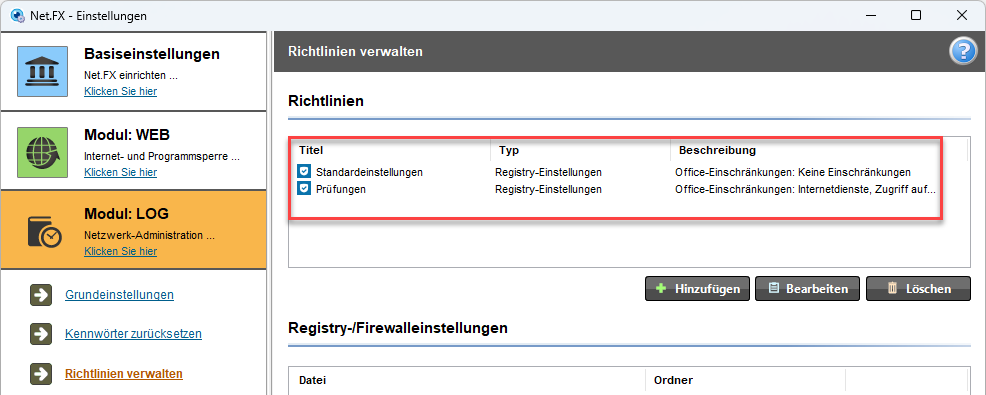Open the Grundeinstellungen link
Screen dimensions: 986x395
[x=119, y=294]
